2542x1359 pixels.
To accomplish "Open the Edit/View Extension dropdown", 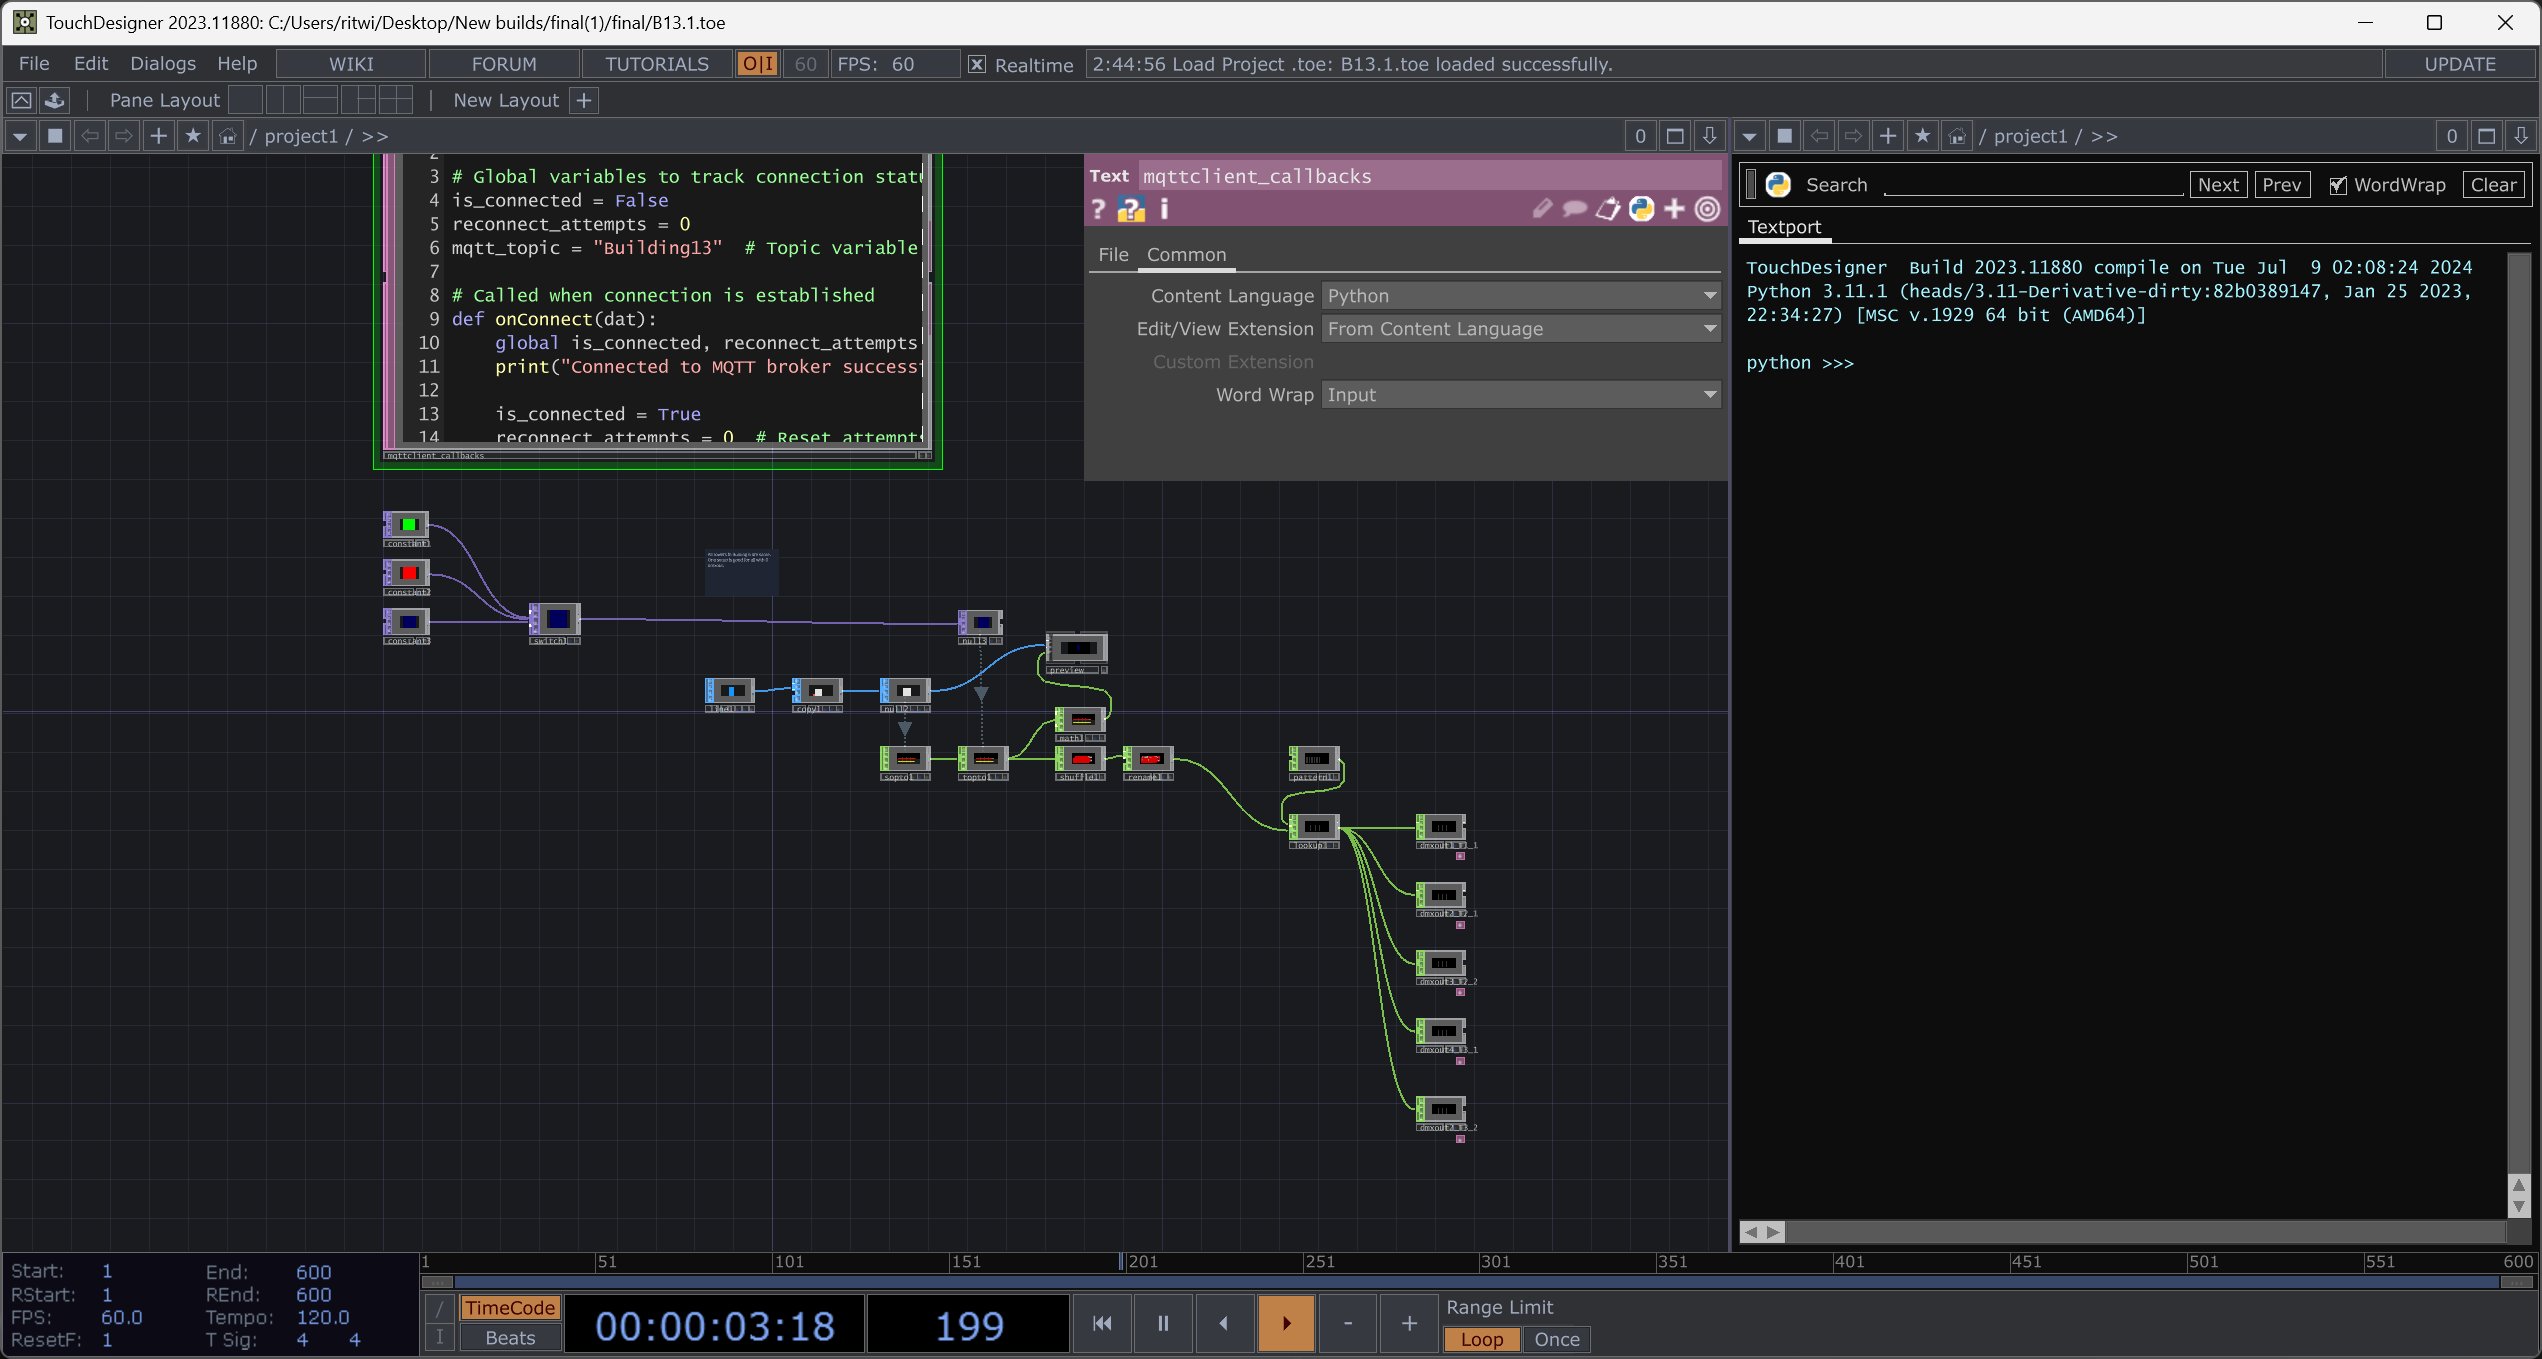I will click(x=1520, y=329).
